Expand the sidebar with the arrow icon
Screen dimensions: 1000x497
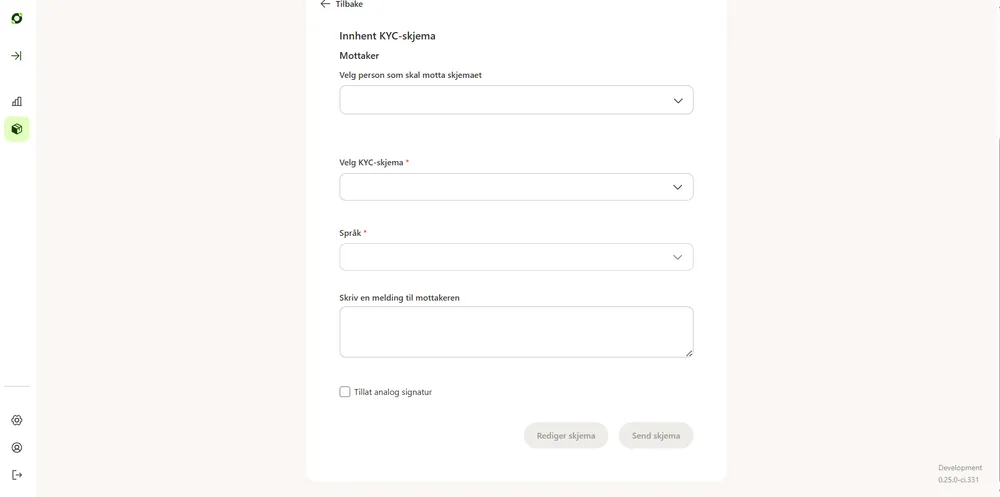[x=17, y=56]
